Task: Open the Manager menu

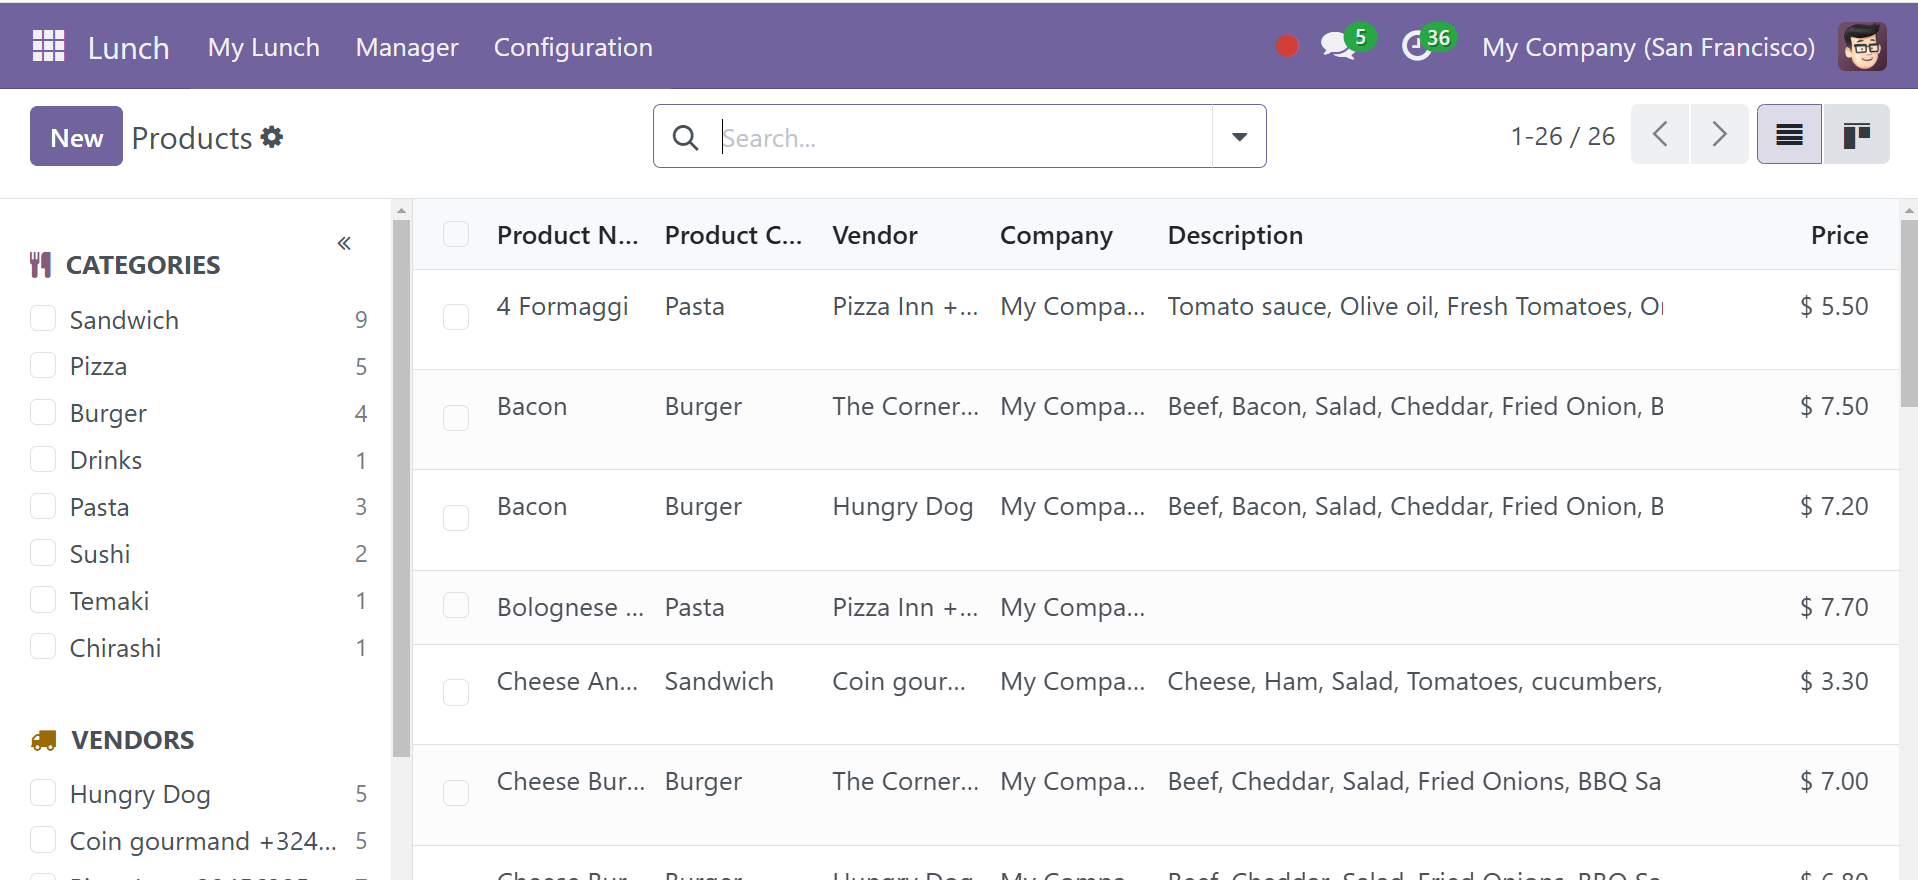Action: coord(407,47)
